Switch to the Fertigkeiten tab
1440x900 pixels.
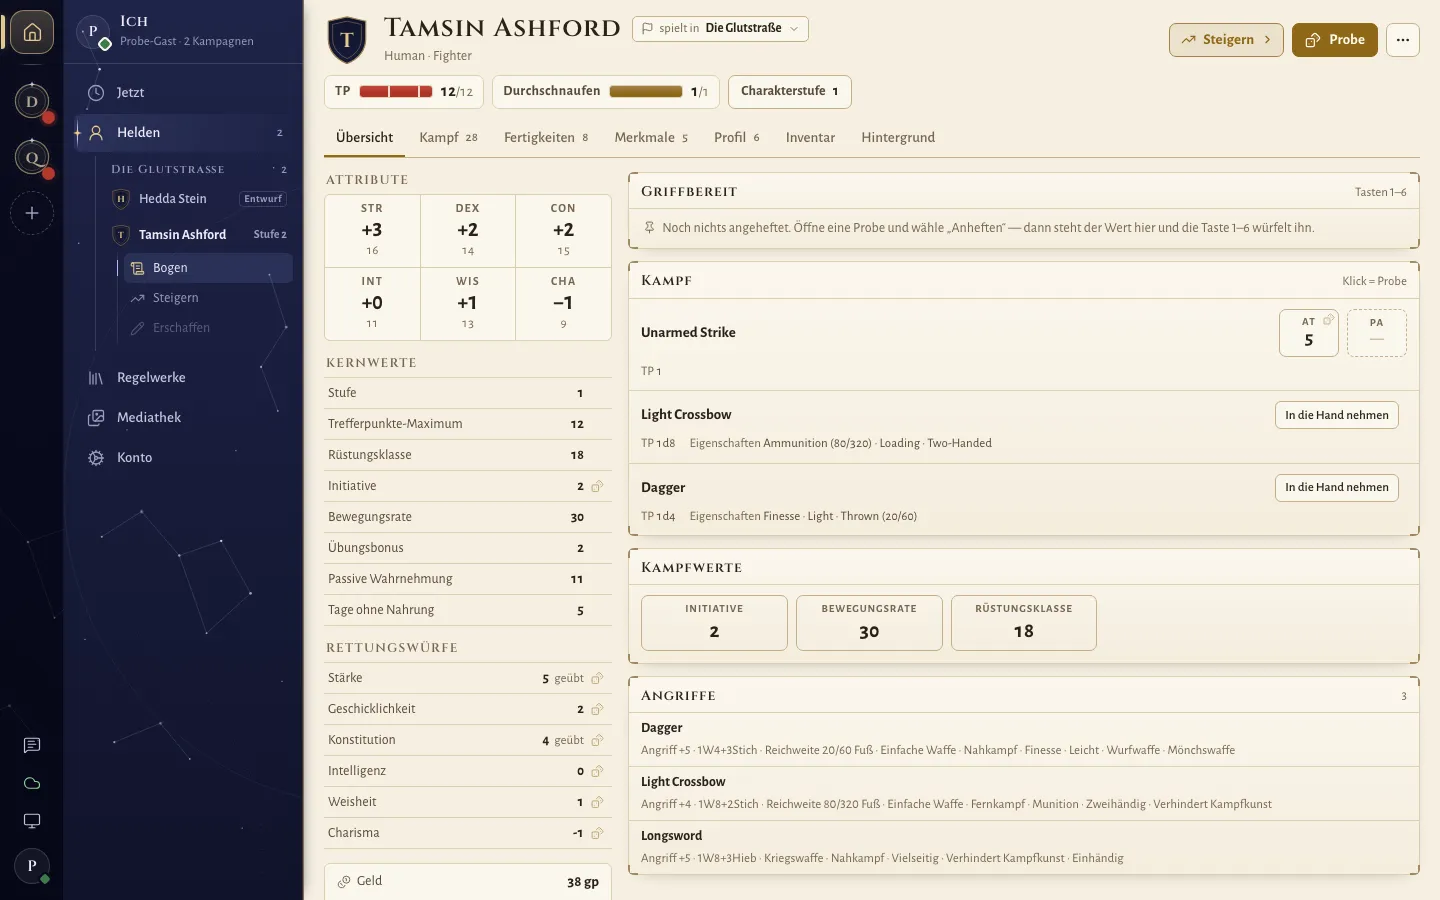546,138
